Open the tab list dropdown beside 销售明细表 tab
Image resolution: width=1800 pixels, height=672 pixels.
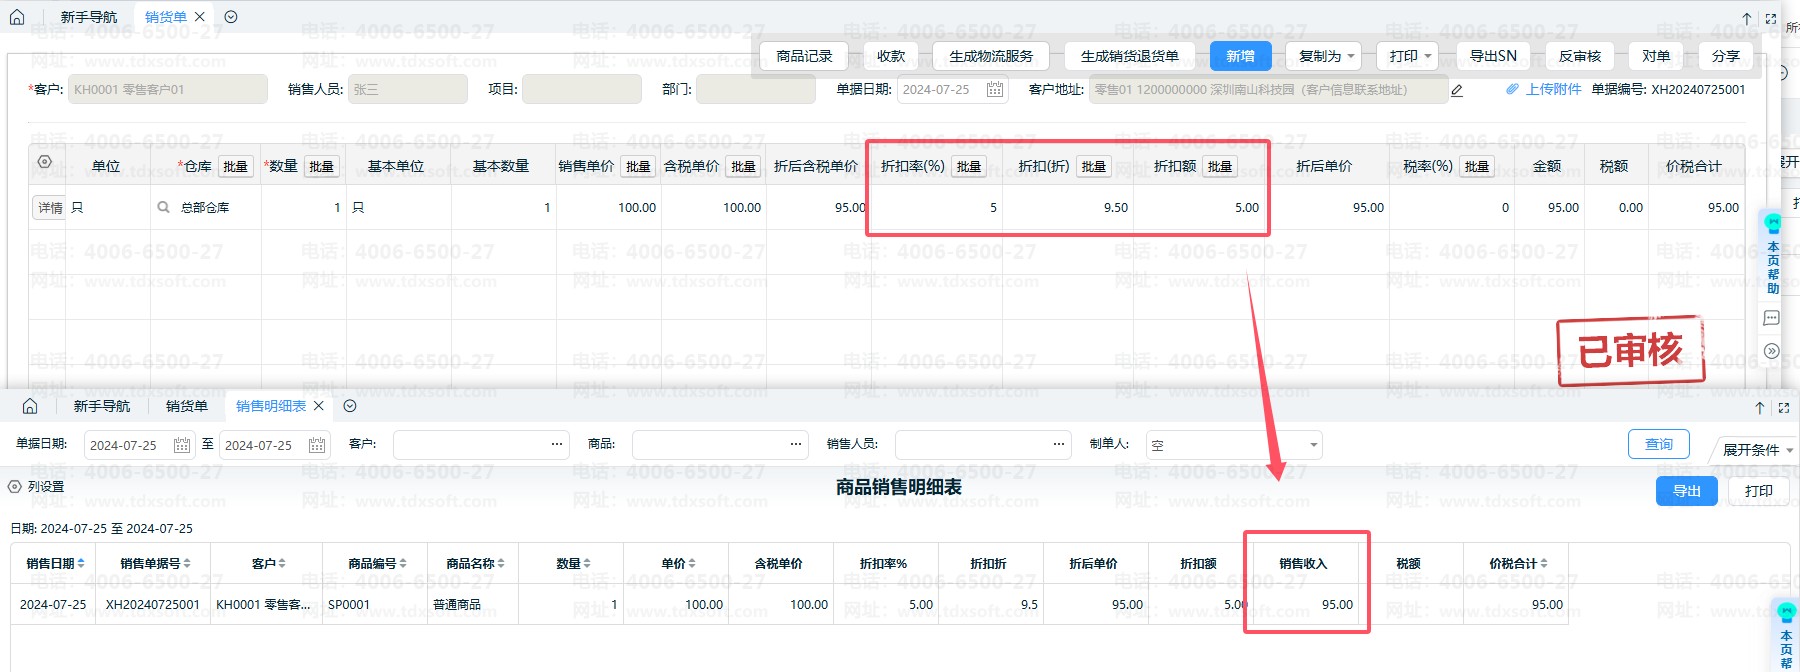350,406
